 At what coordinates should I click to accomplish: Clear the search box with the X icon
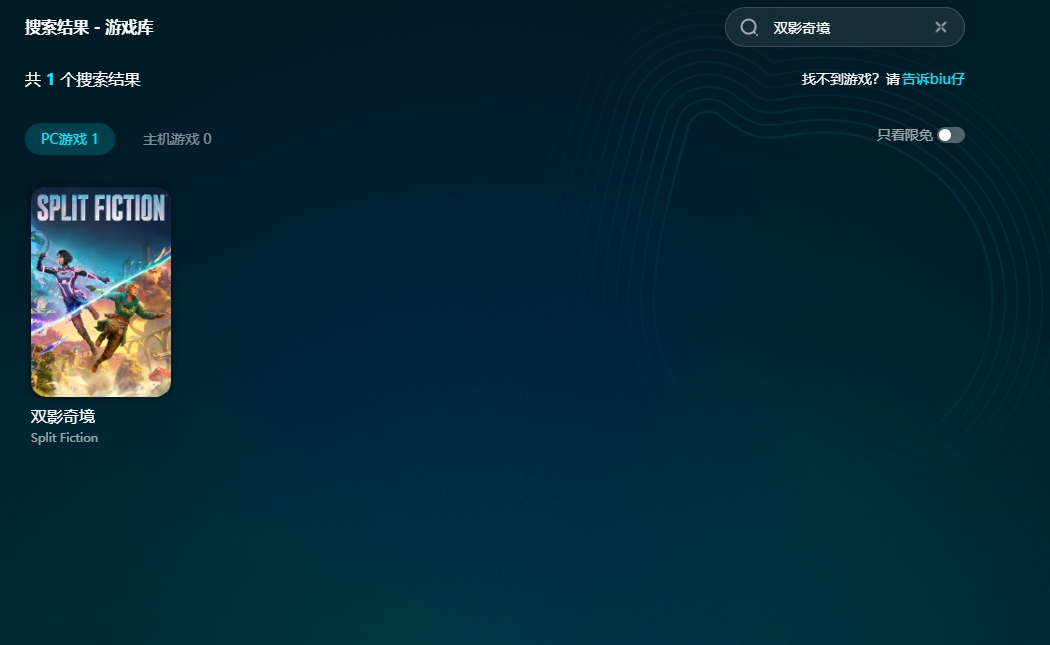click(940, 27)
